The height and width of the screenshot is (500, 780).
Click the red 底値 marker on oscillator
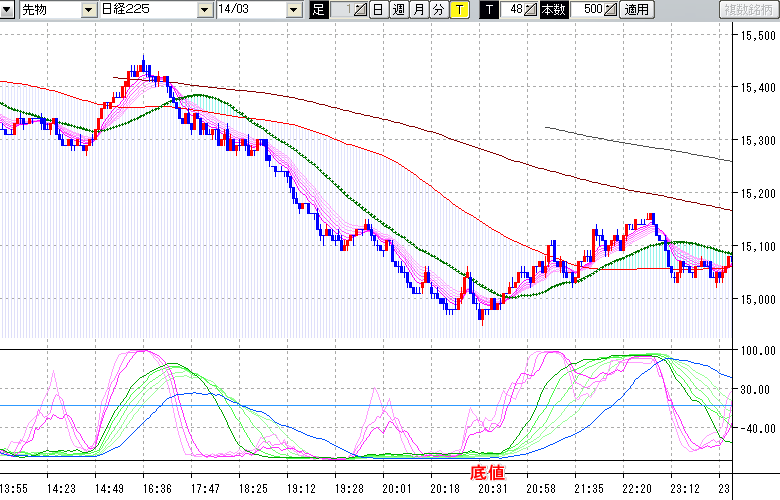point(487,470)
